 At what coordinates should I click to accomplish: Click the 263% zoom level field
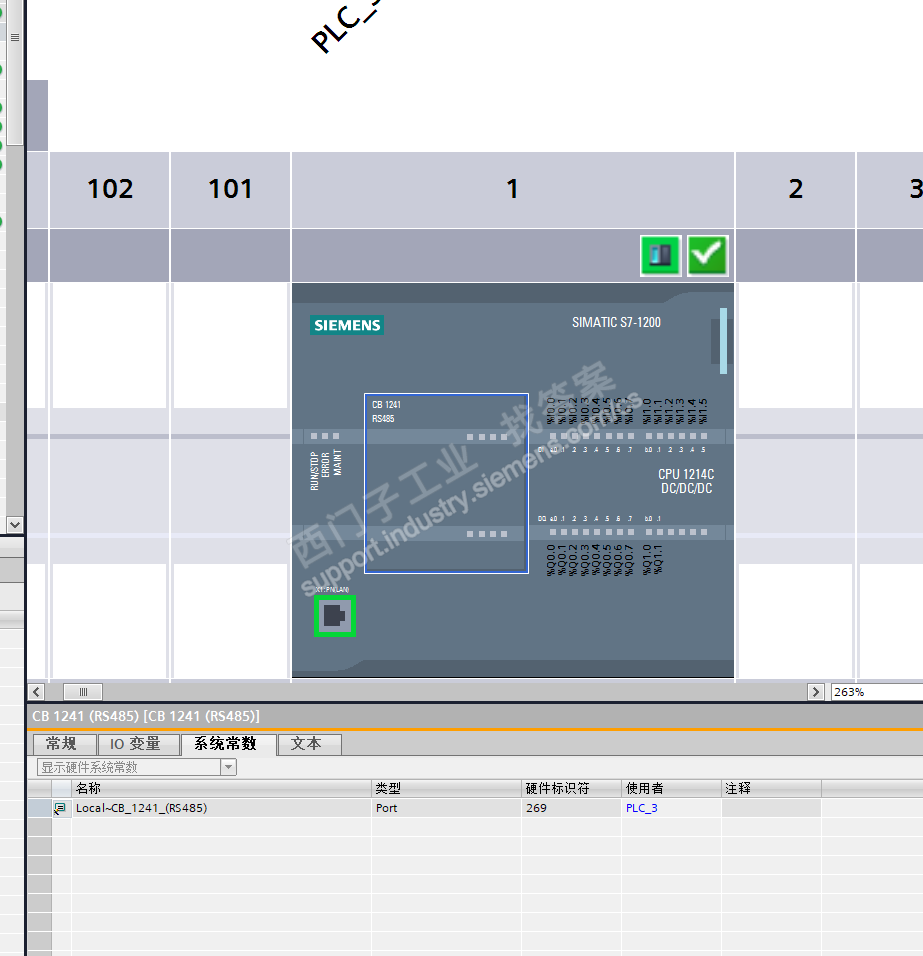click(876, 692)
